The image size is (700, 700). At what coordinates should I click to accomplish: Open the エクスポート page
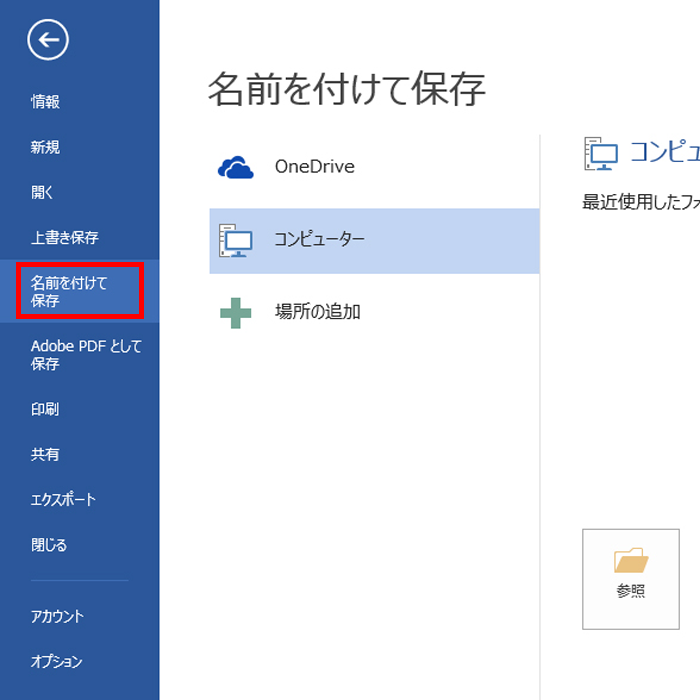63,500
